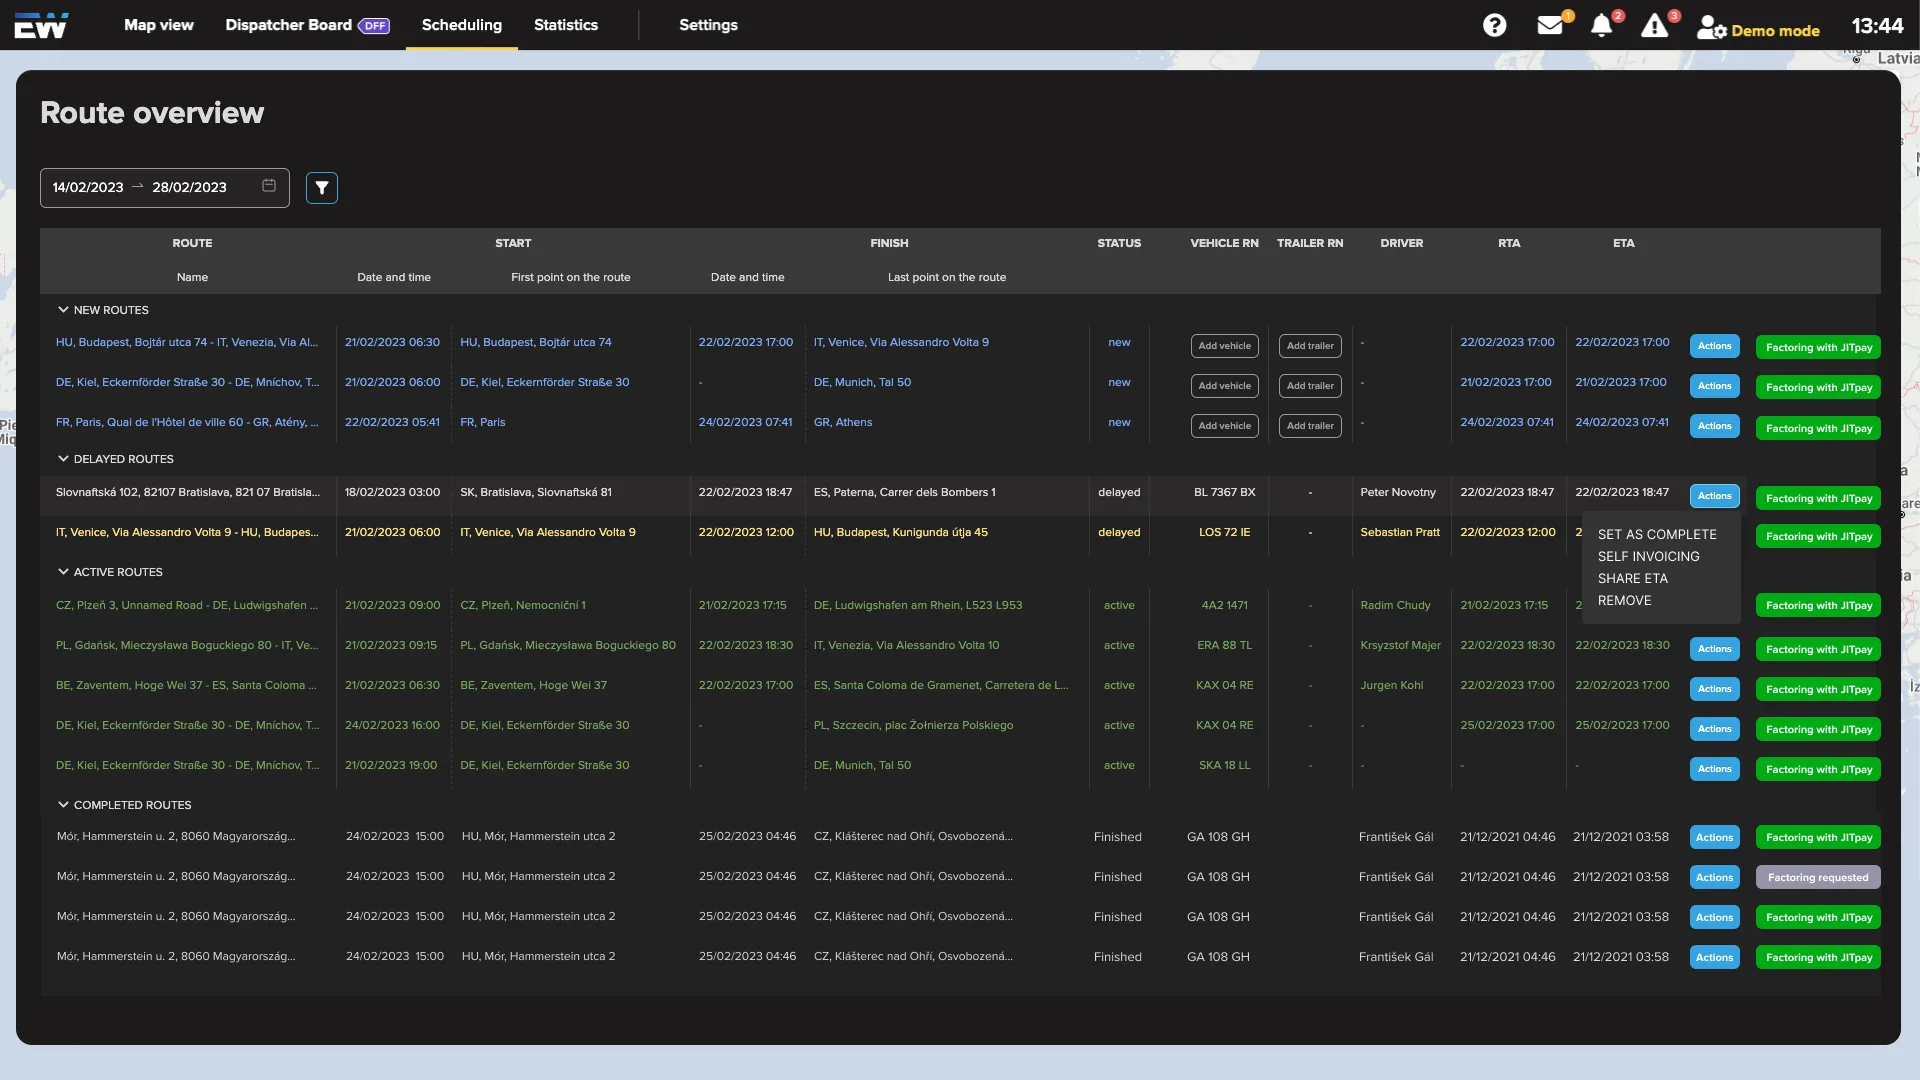Click the end date 28/02/2023 field
The width and height of the screenshot is (1920, 1080).
tap(189, 187)
